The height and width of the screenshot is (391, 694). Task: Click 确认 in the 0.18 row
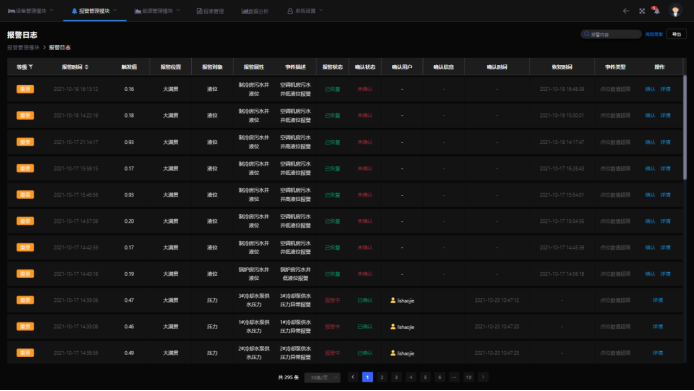[650, 115]
